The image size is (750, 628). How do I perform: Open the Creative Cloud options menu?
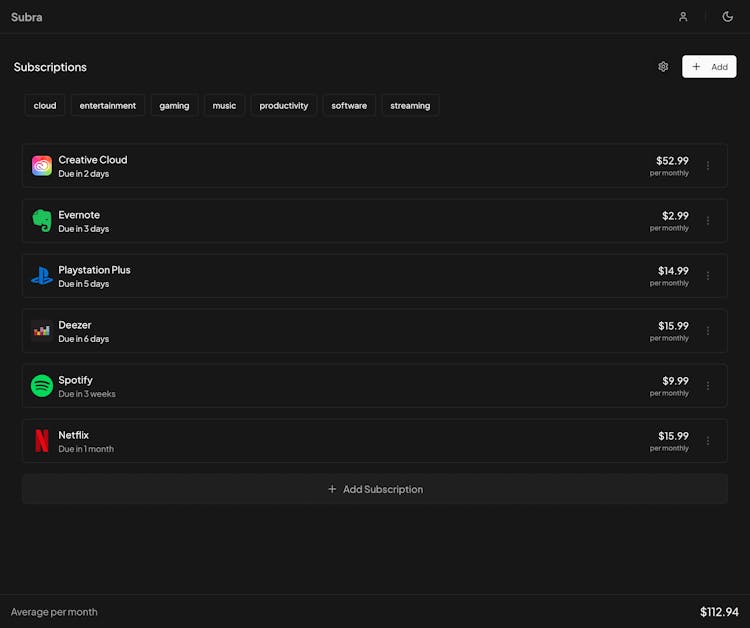point(708,166)
